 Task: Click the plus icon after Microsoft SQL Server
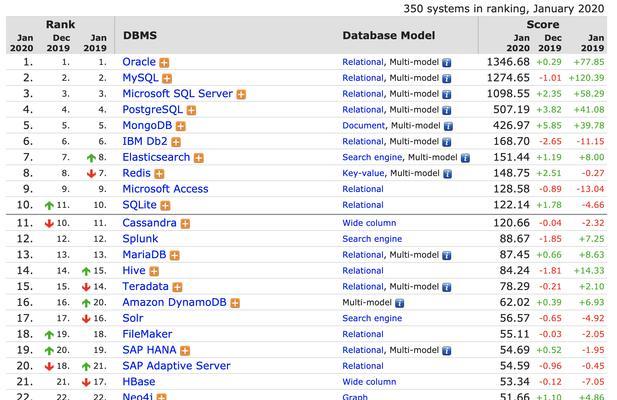[x=241, y=94]
